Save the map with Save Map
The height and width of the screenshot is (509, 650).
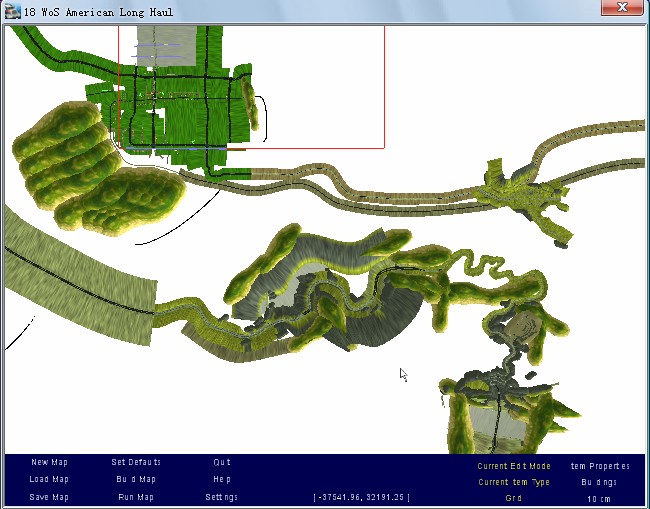point(49,497)
